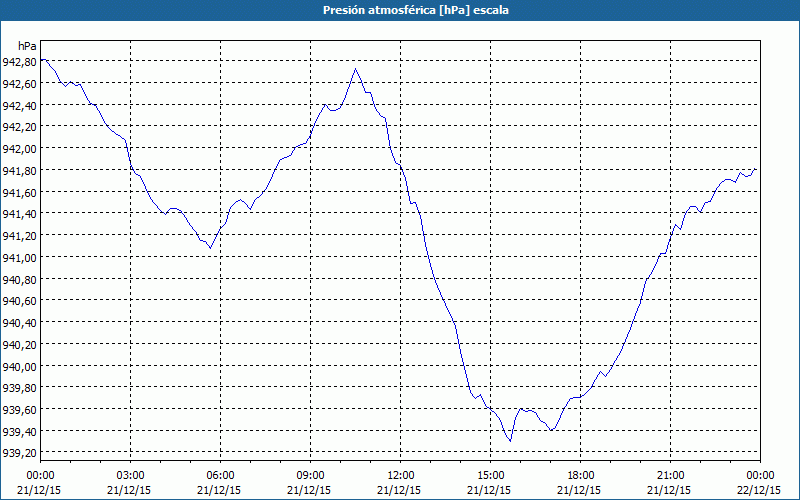Screen dimensions: 800x500
Task: Click the chart title 'Presión atmosférica [hPa] escala'
Action: click(x=416, y=10)
